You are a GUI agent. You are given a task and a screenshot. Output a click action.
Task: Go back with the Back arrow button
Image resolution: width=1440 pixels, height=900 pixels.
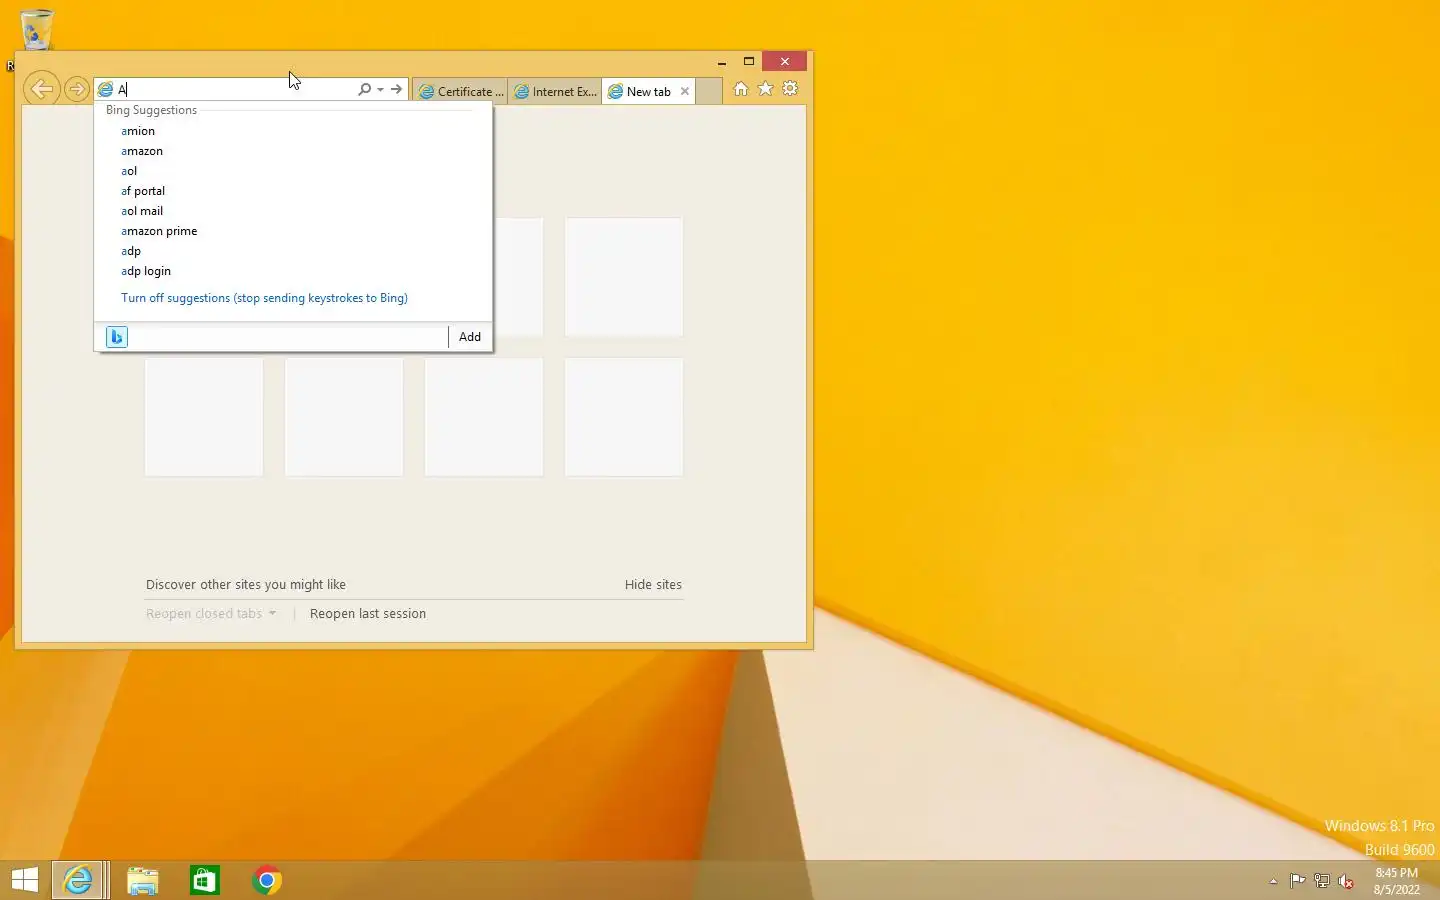pyautogui.click(x=41, y=89)
